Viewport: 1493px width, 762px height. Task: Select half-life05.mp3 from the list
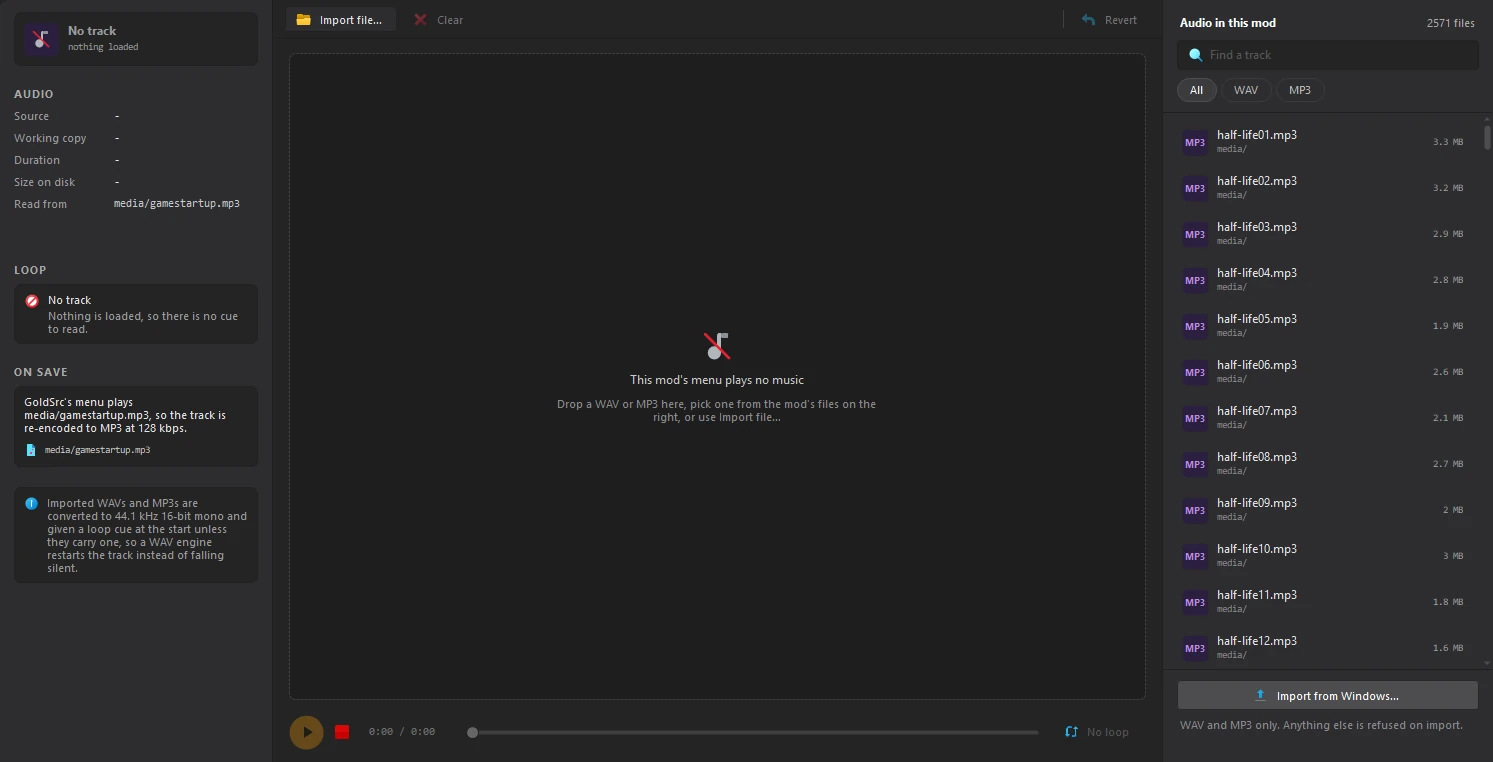(x=1322, y=326)
